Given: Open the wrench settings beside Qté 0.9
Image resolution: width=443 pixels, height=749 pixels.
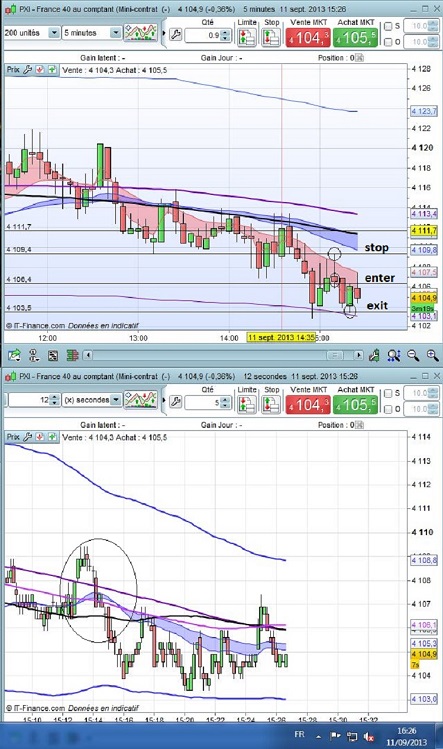Looking at the screenshot, I should point(175,34).
